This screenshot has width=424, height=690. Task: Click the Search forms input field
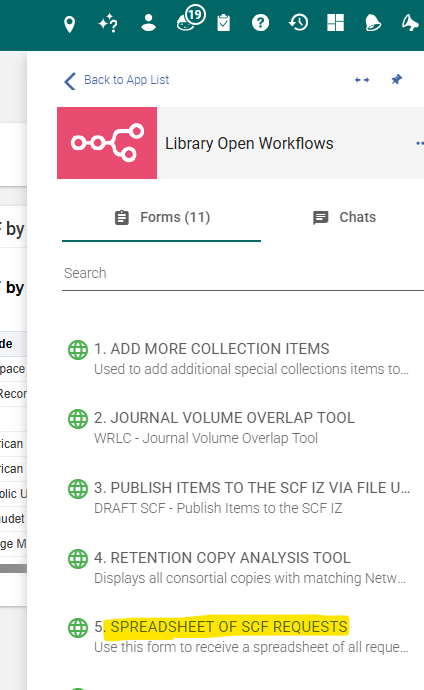(x=243, y=273)
